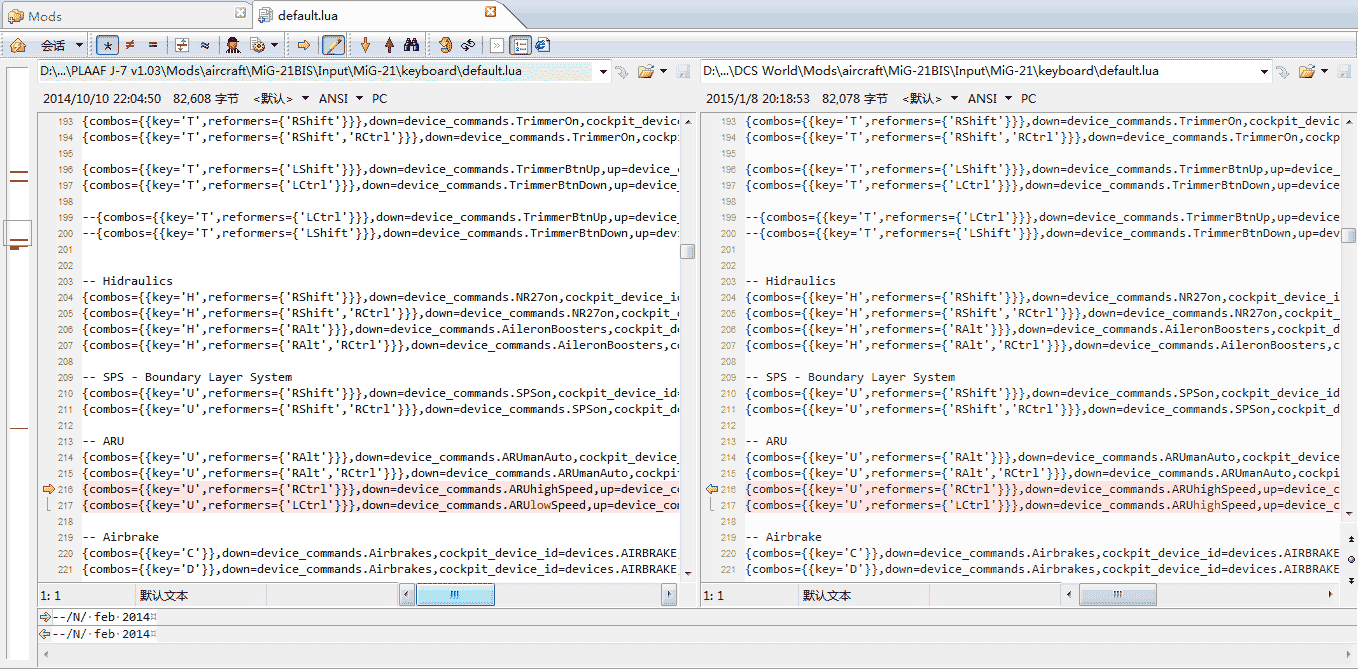Click left pane PC line-ending label
The image size is (1358, 669).
379,99
